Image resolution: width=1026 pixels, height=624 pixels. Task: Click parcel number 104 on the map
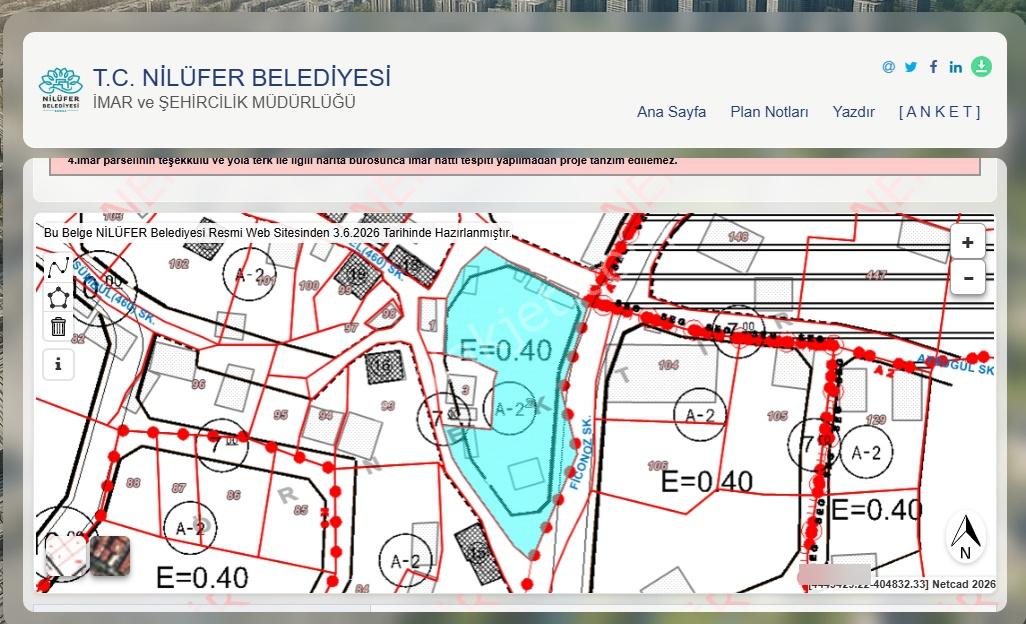668,365
